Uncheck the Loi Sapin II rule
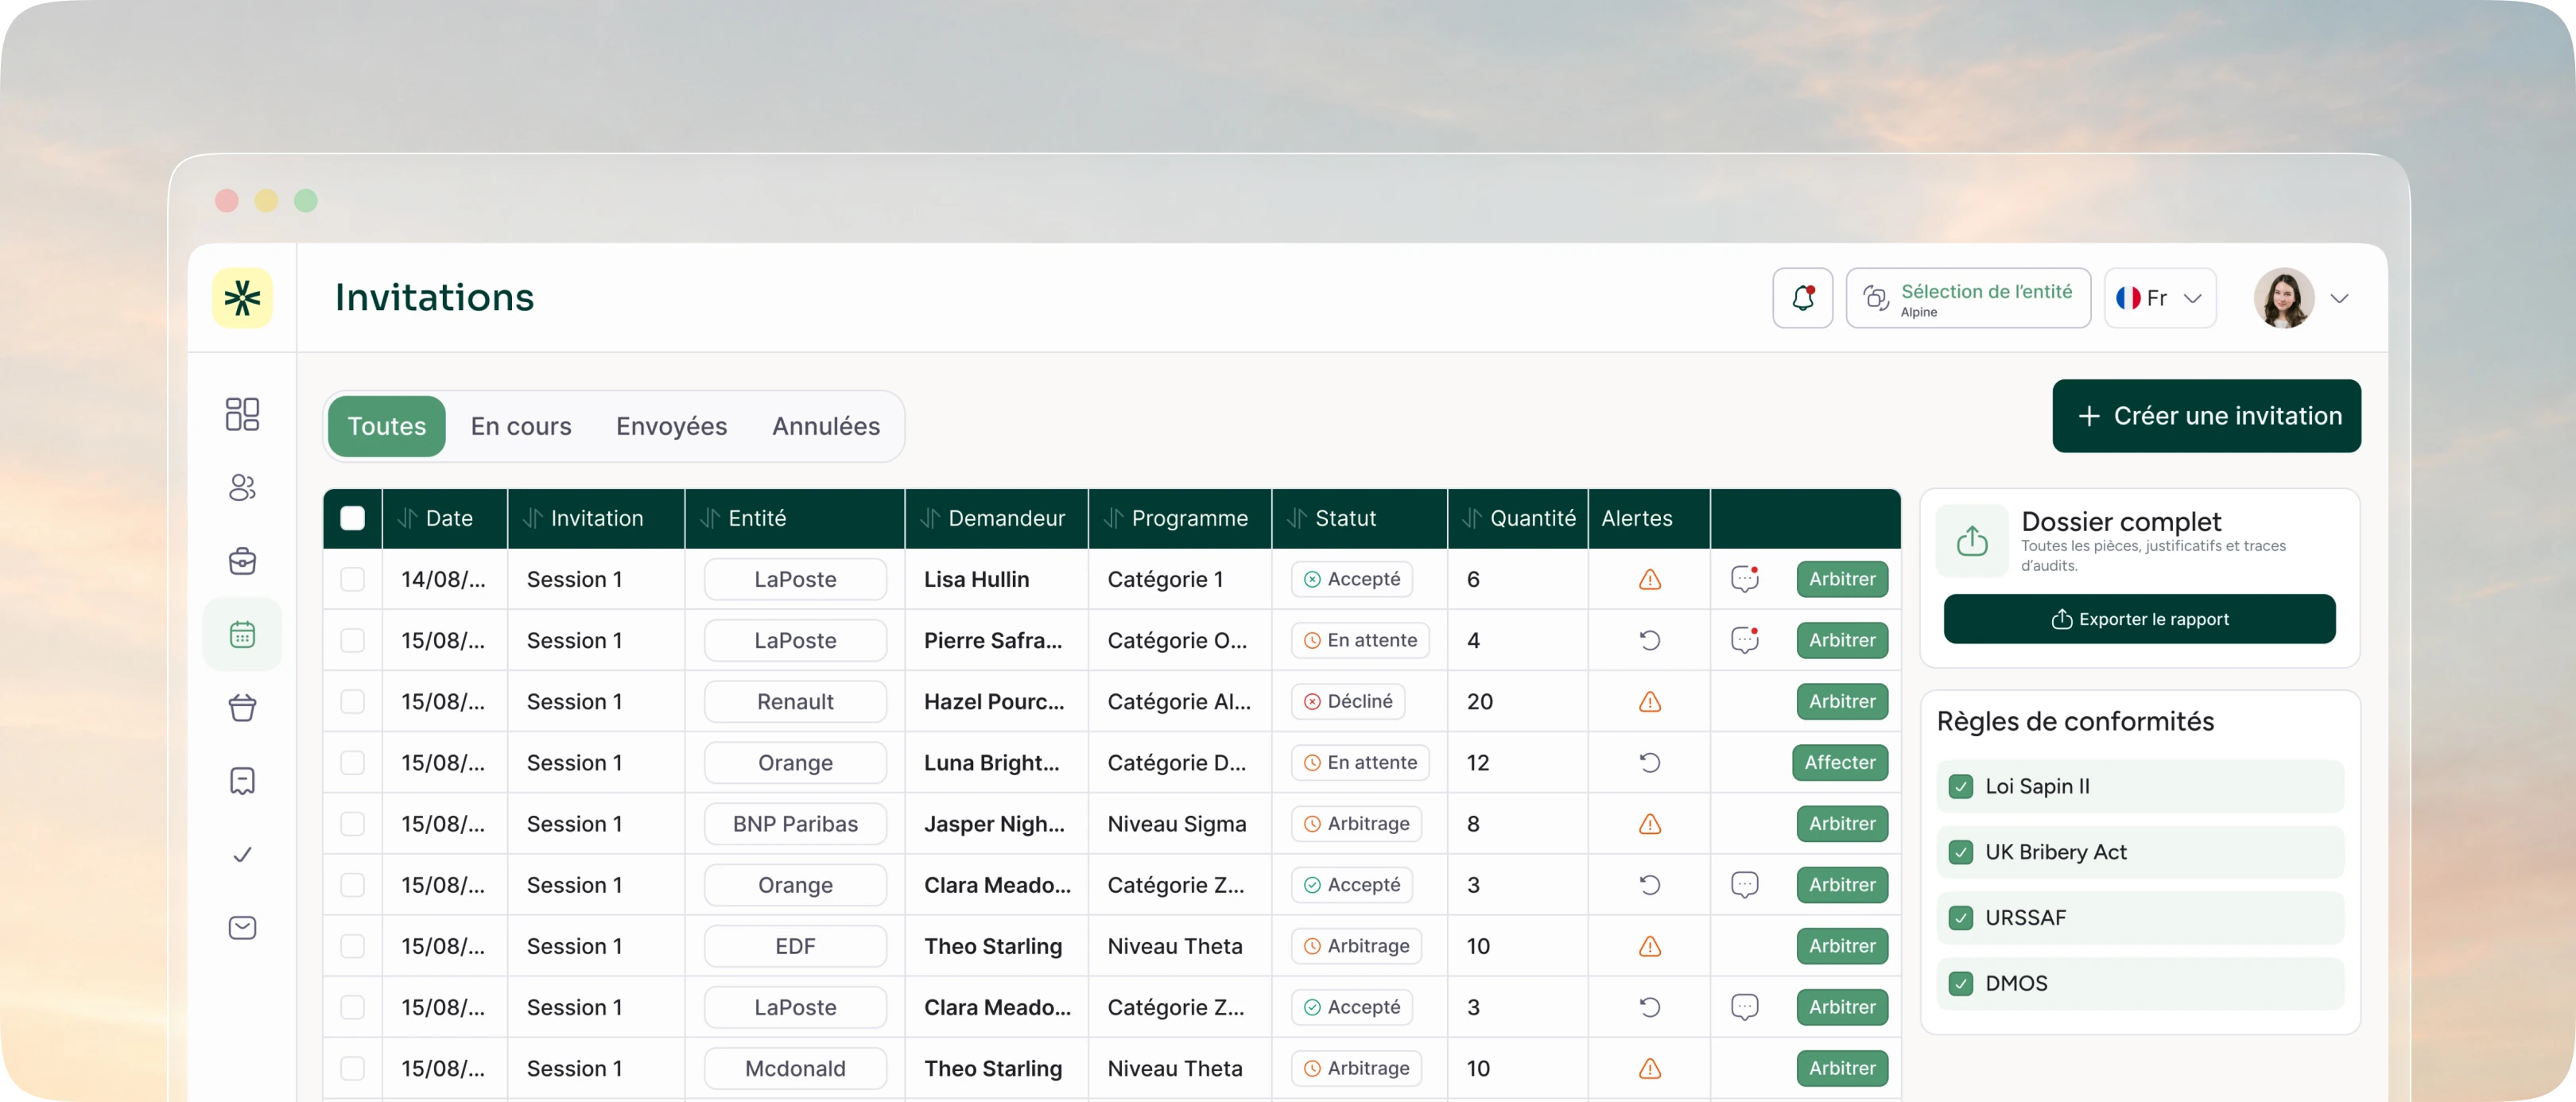Screen dimensions: 2576x1102 click(x=1960, y=786)
